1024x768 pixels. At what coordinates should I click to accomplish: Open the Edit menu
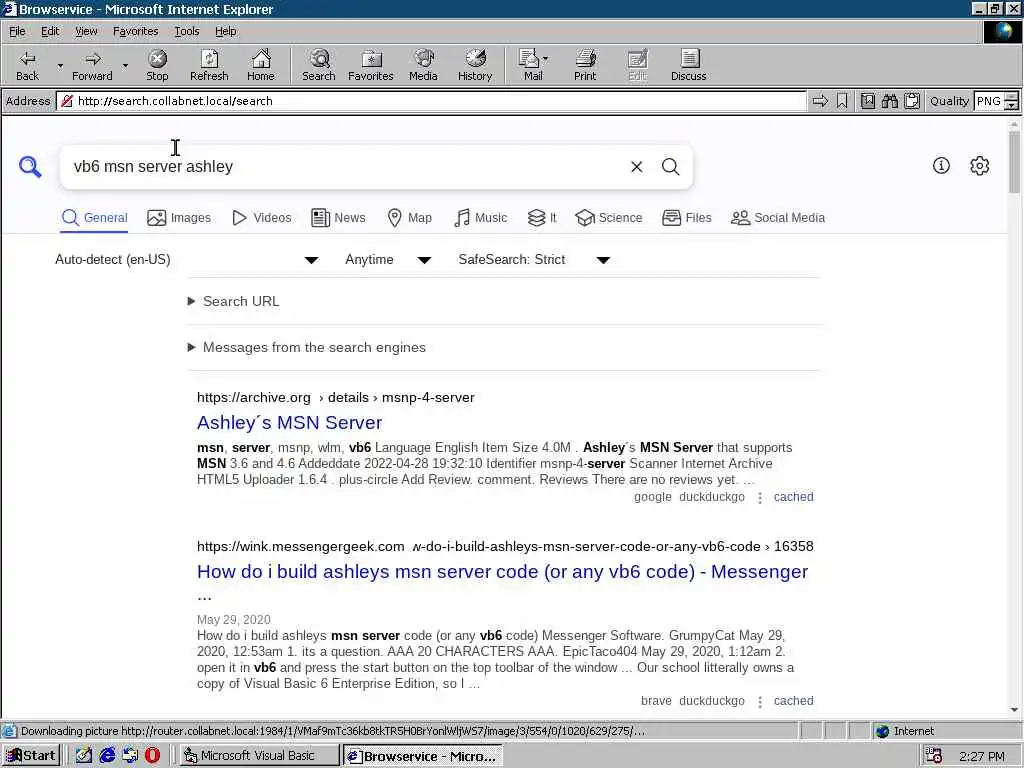50,31
